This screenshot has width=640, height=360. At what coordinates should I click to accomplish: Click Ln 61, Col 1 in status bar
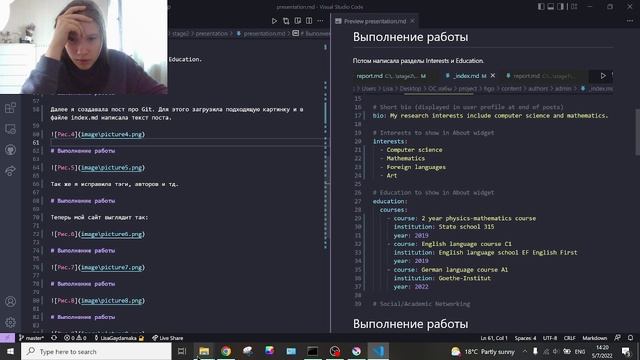tap(493, 338)
